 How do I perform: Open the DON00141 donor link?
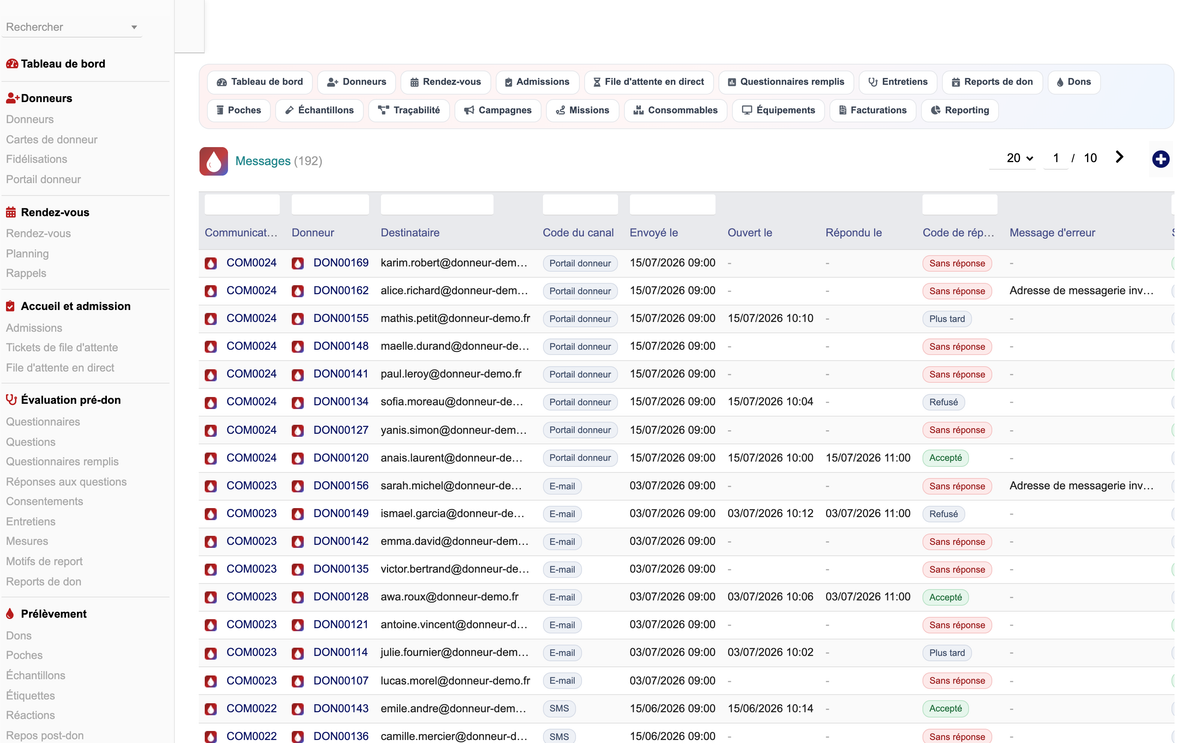[341, 374]
